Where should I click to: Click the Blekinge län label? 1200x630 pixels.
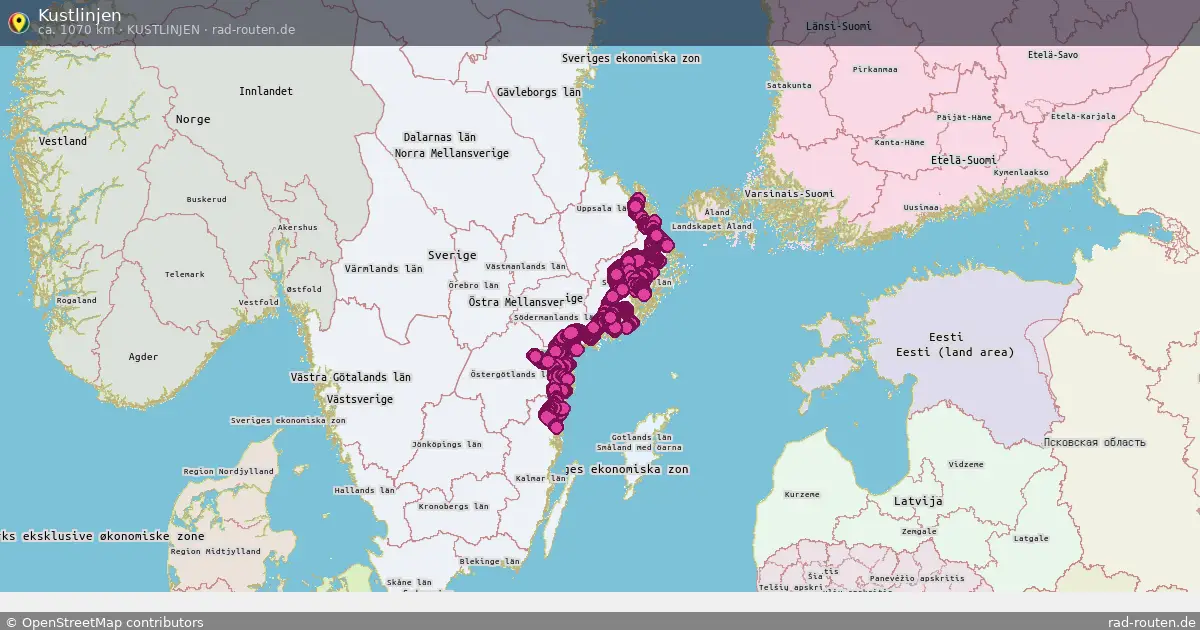490,562
